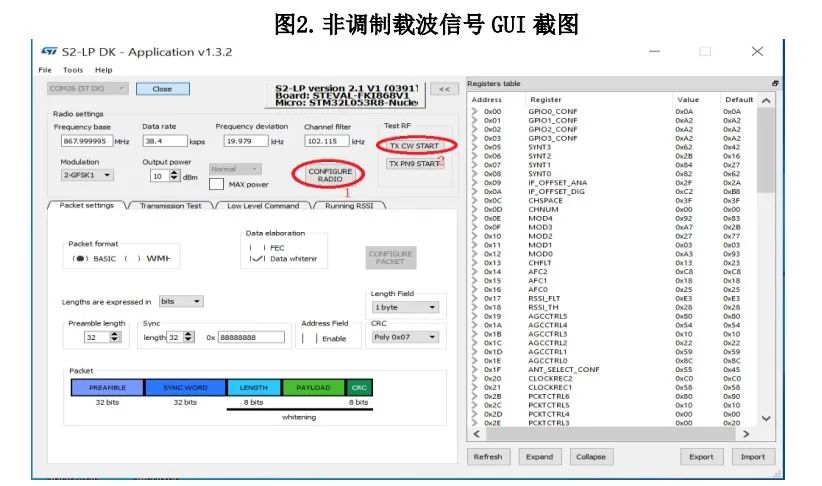Expand the 0x1F ANT_SELECT_CONF register row
Viewport: 822px width, 486px height.
pyautogui.click(x=474, y=370)
